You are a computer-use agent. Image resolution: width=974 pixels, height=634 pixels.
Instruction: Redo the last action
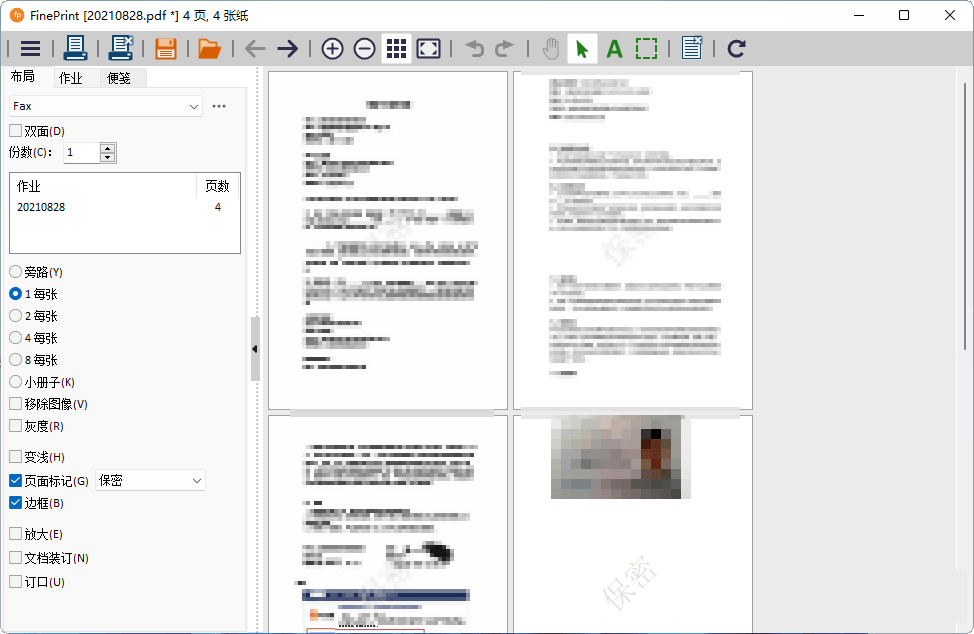pyautogui.click(x=504, y=48)
